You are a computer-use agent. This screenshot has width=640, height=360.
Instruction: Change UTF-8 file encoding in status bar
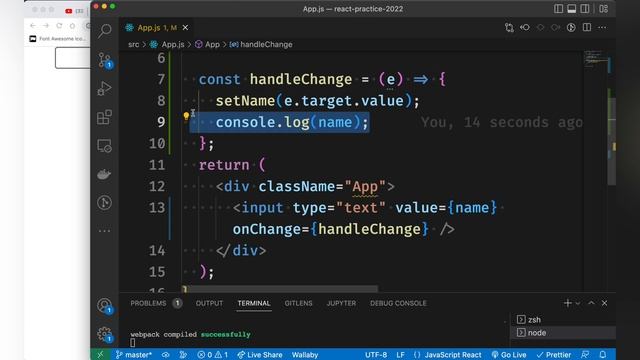coord(376,355)
